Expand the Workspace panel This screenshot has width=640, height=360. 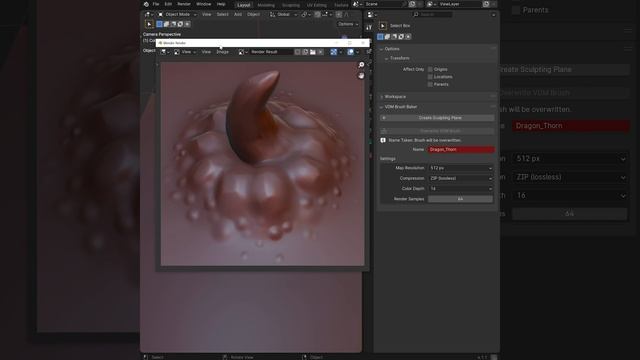(395, 97)
